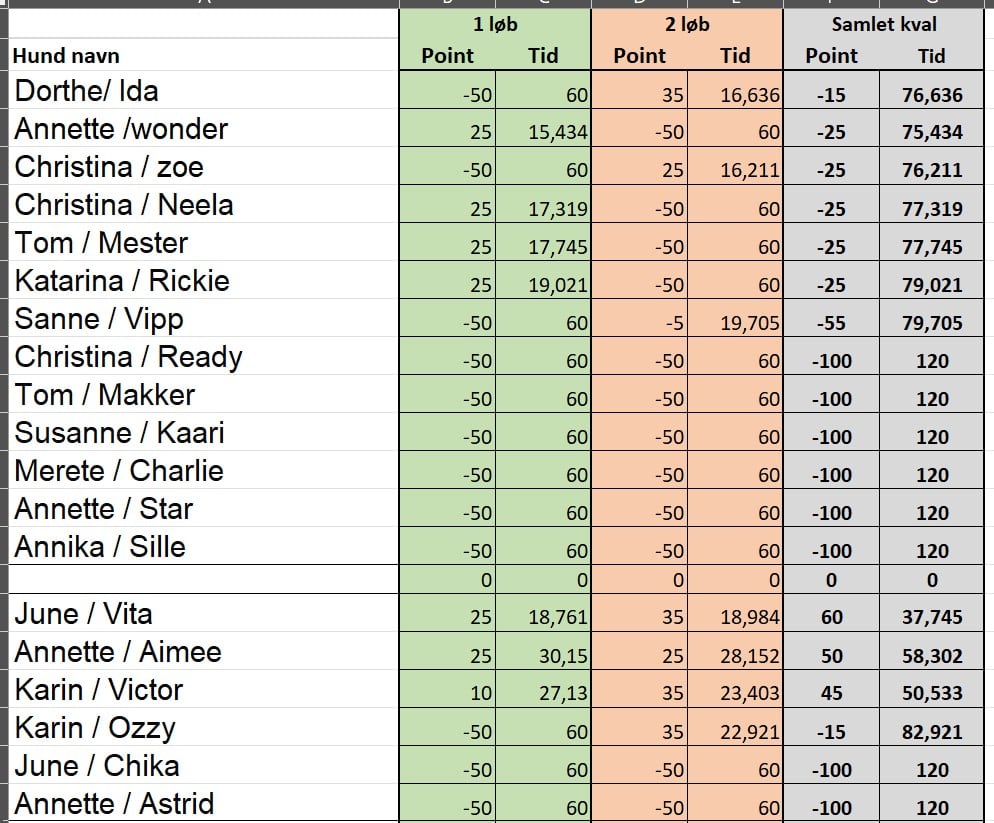This screenshot has height=823, width=994.
Task: Select the 'Dorthe/ Ida' name cell
Action: pos(203,90)
